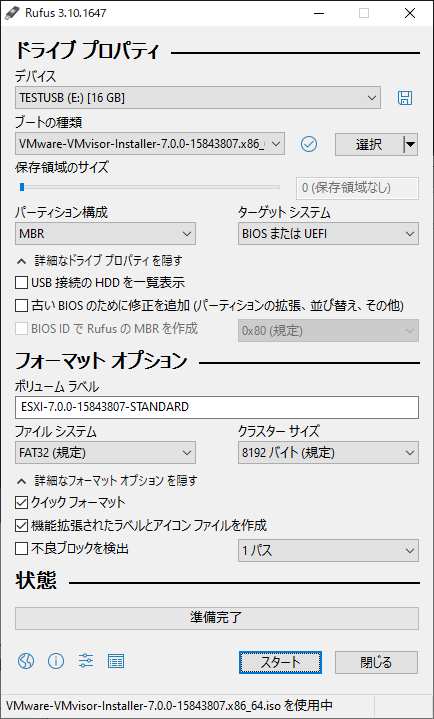The image size is (434, 719).
Task: Click the 保存領域のサイズ slider handle
Action: coord(22,187)
